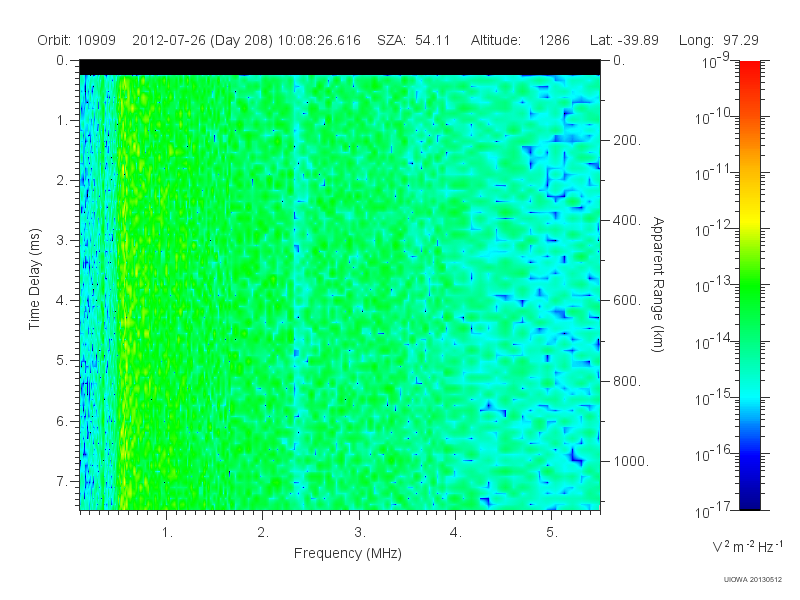The image size is (800, 600).
Task: Click the UIOWA 20130512 credit text
Action: tap(753, 579)
